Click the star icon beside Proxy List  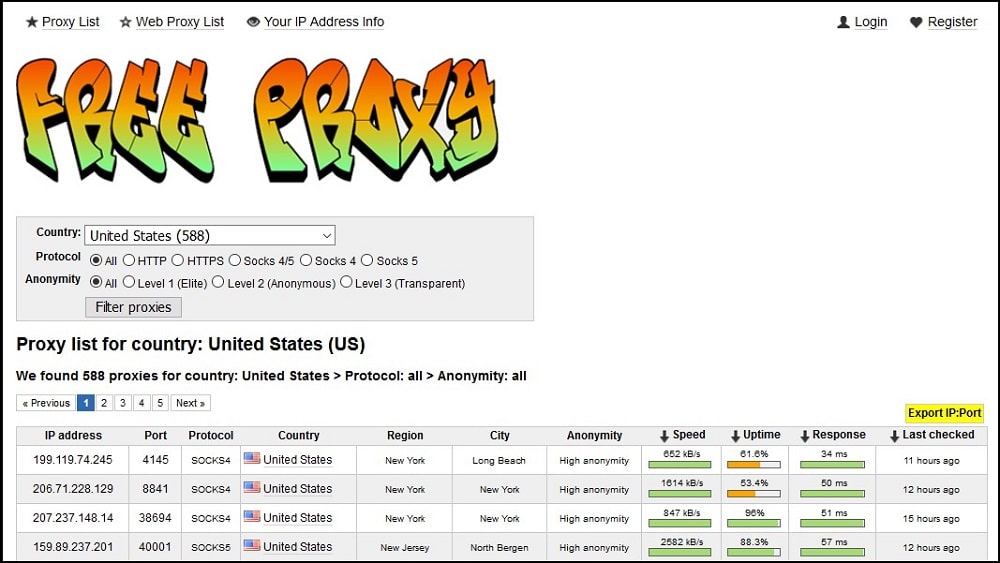pyautogui.click(x=32, y=22)
